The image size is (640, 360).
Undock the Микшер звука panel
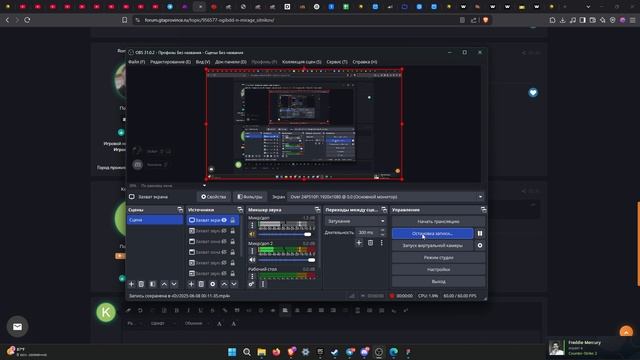(318, 210)
